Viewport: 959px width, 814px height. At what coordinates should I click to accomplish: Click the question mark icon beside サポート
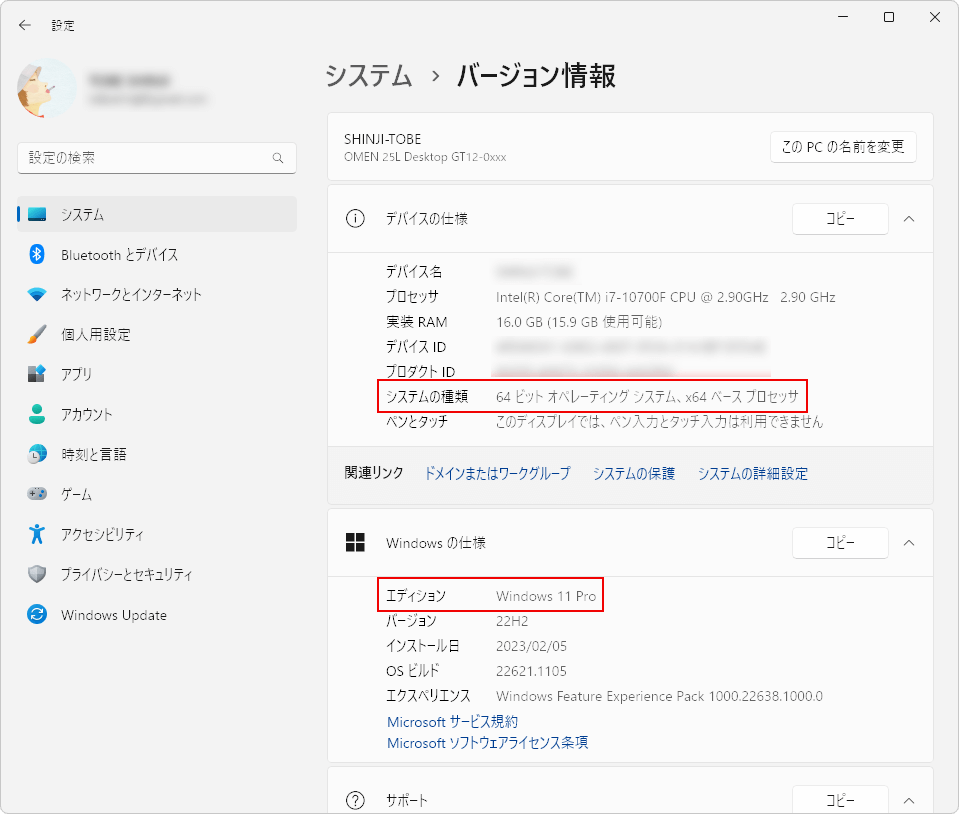click(x=355, y=800)
